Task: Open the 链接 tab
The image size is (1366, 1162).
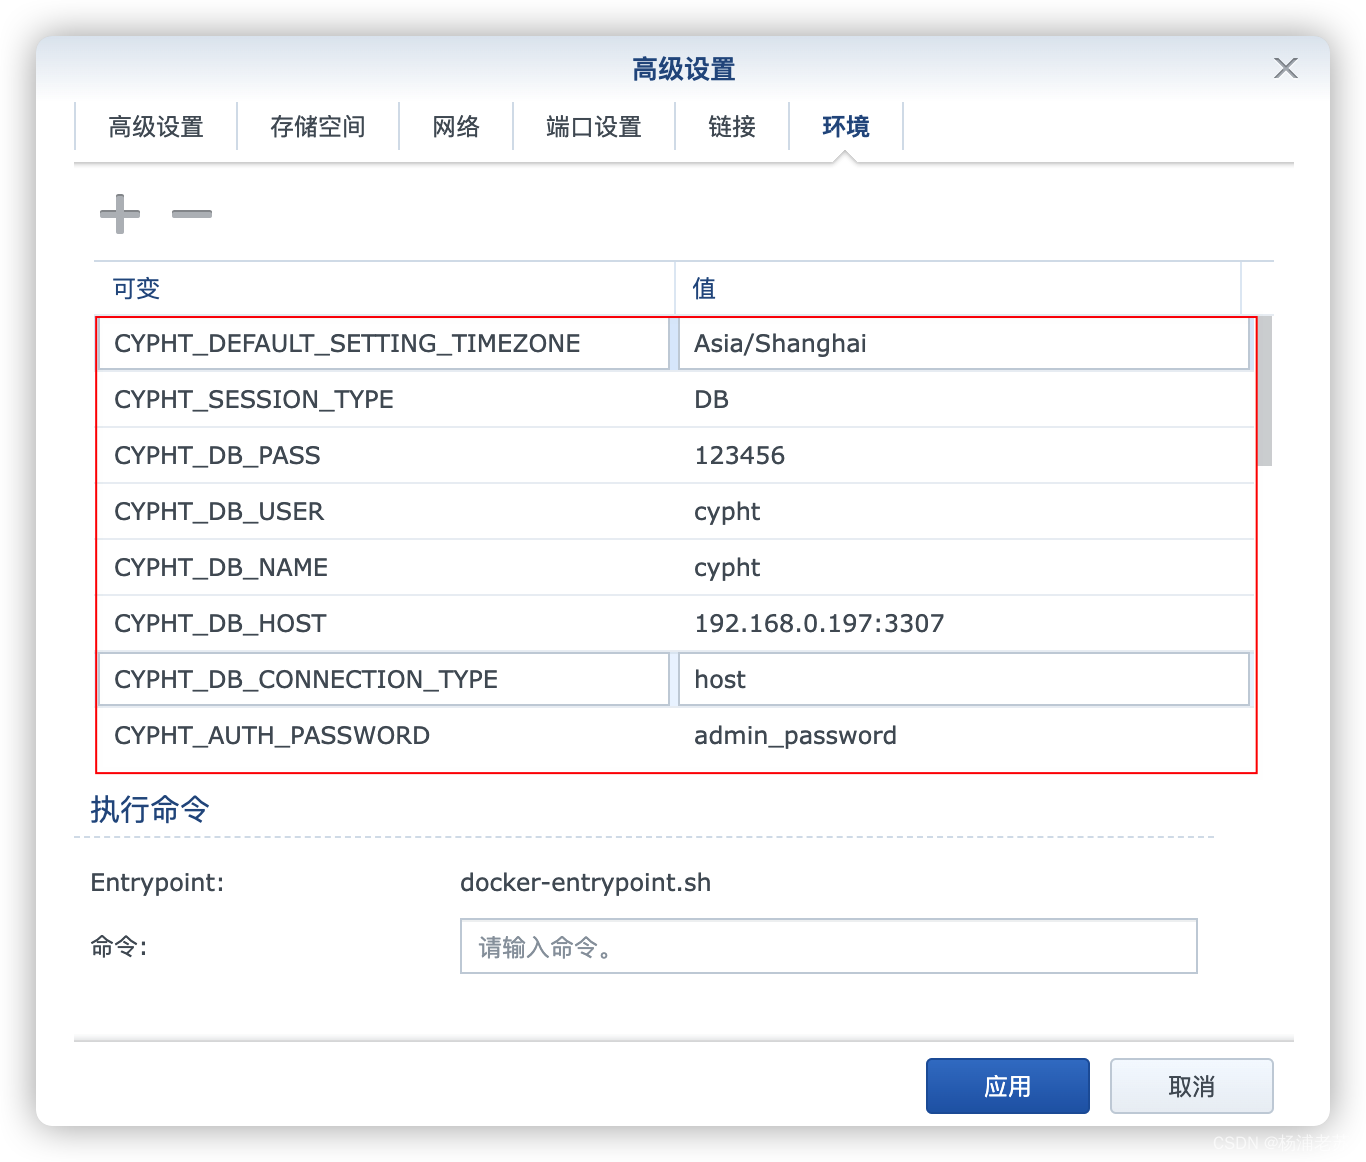Action: (x=732, y=127)
